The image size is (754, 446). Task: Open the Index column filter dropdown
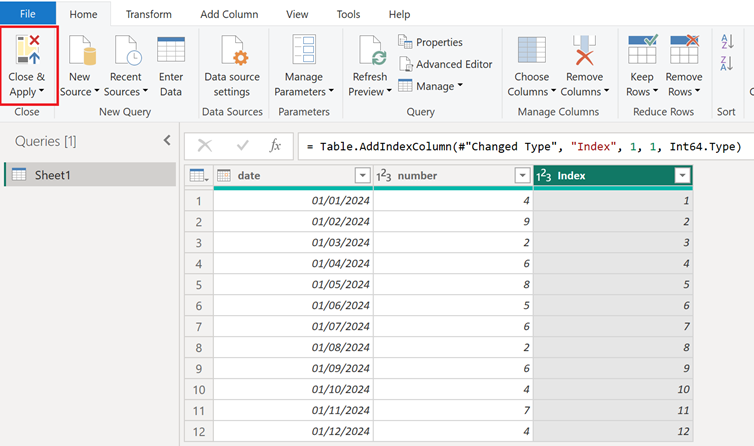pos(682,175)
